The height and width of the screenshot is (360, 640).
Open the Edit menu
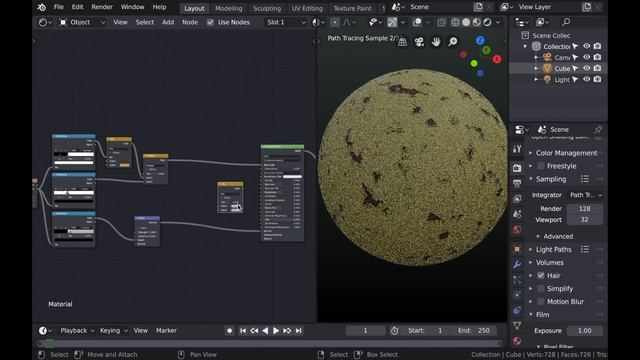(x=77, y=7)
